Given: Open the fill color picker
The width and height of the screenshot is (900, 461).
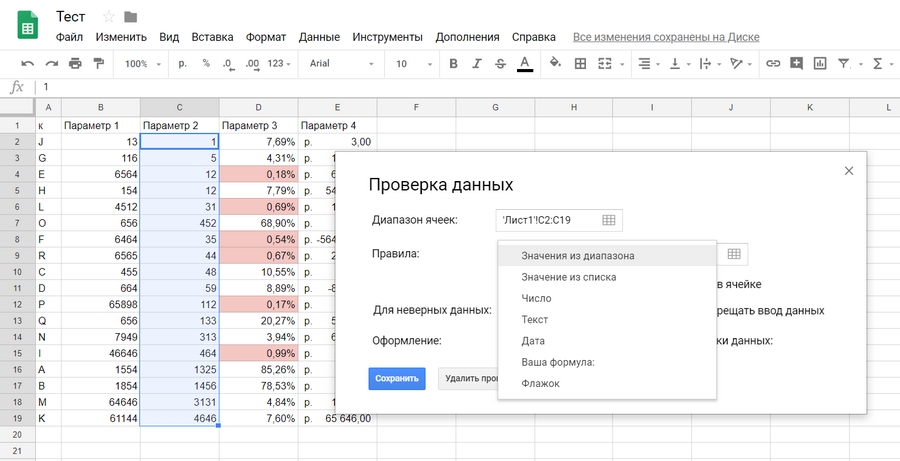Looking at the screenshot, I should [555, 64].
